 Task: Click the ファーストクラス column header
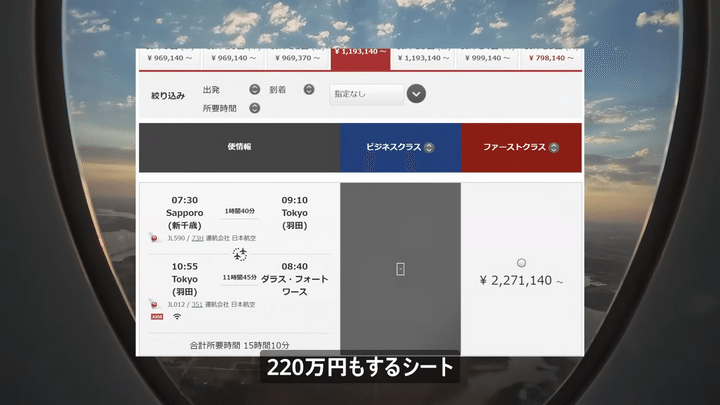521,147
